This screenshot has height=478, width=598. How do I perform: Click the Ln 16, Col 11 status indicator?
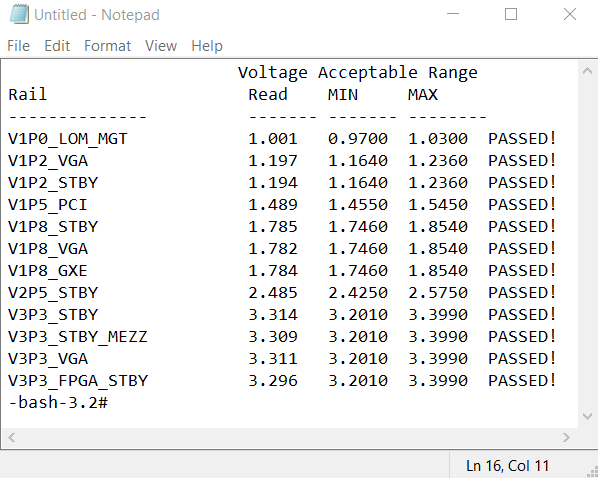(x=507, y=466)
